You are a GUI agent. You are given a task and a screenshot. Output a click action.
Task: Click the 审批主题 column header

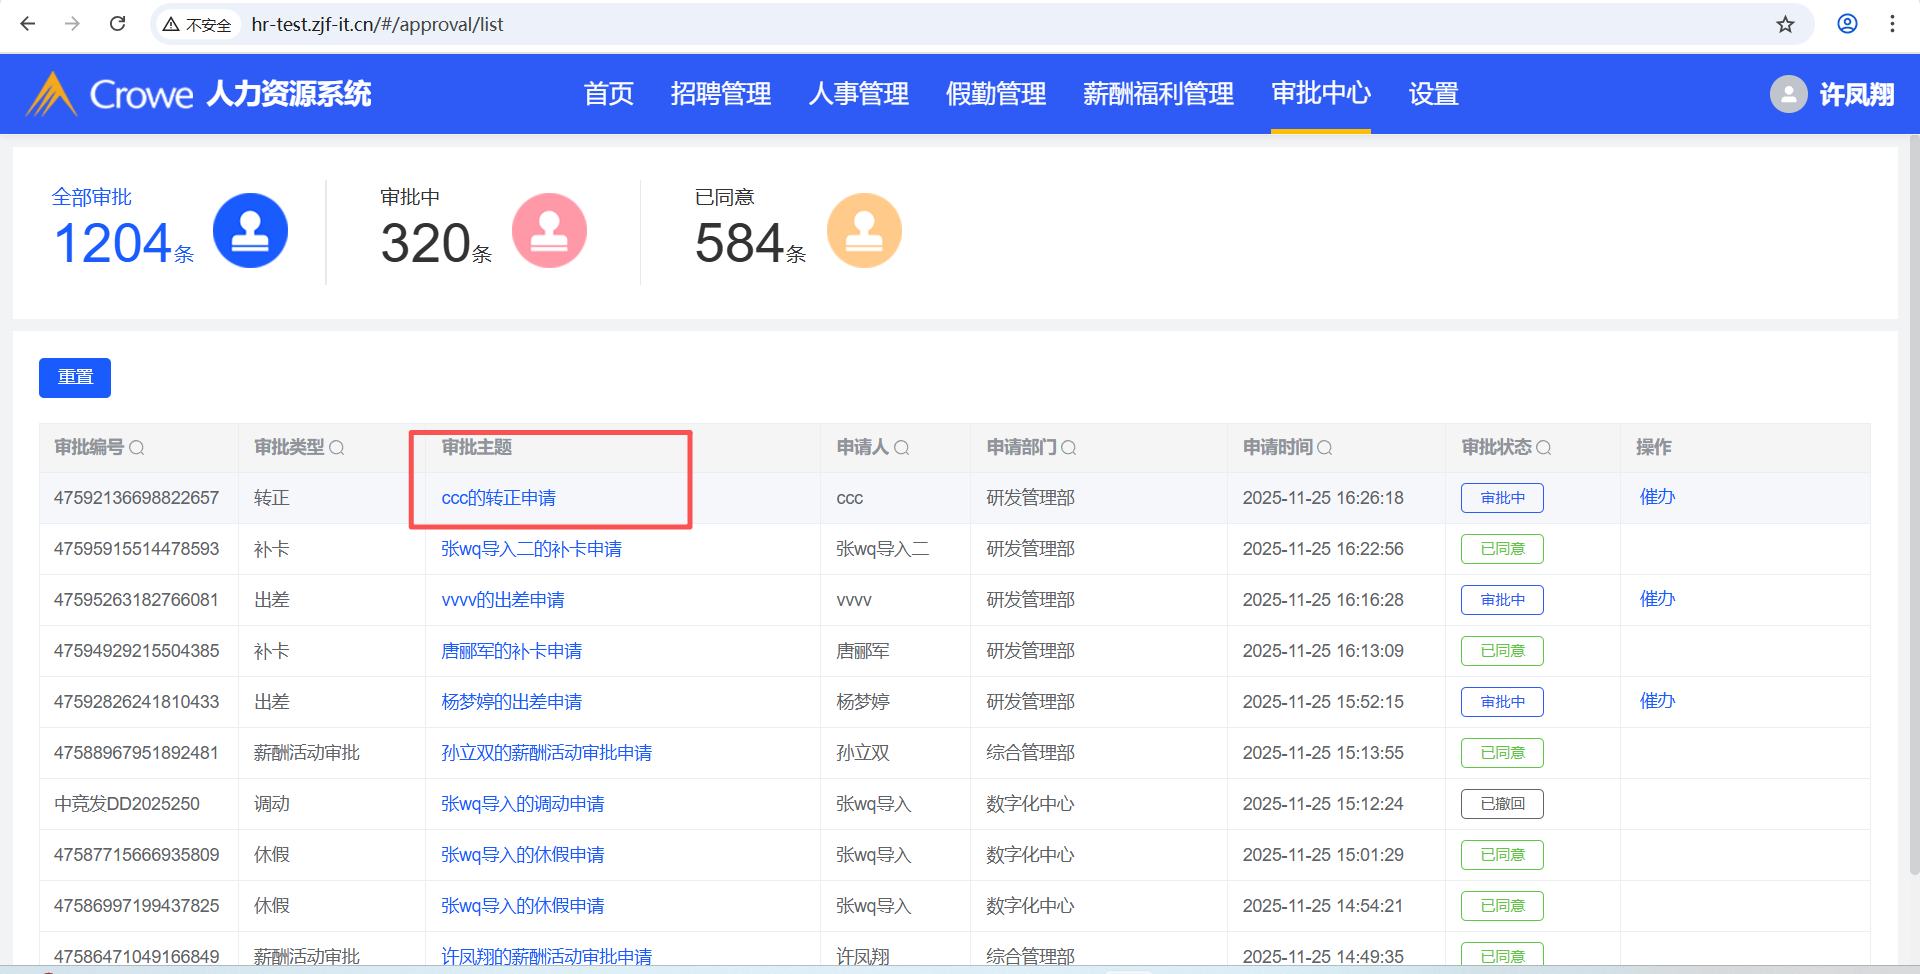pyautogui.click(x=477, y=447)
